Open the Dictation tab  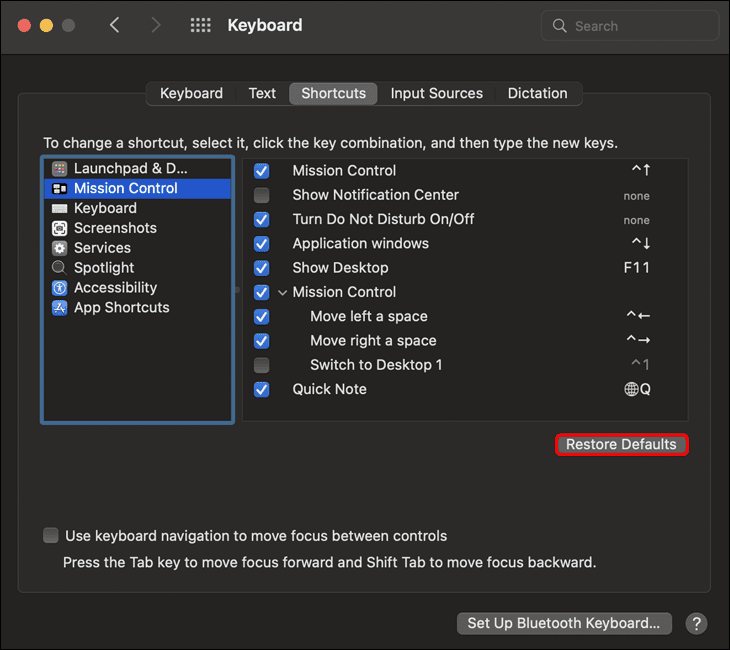coord(537,93)
